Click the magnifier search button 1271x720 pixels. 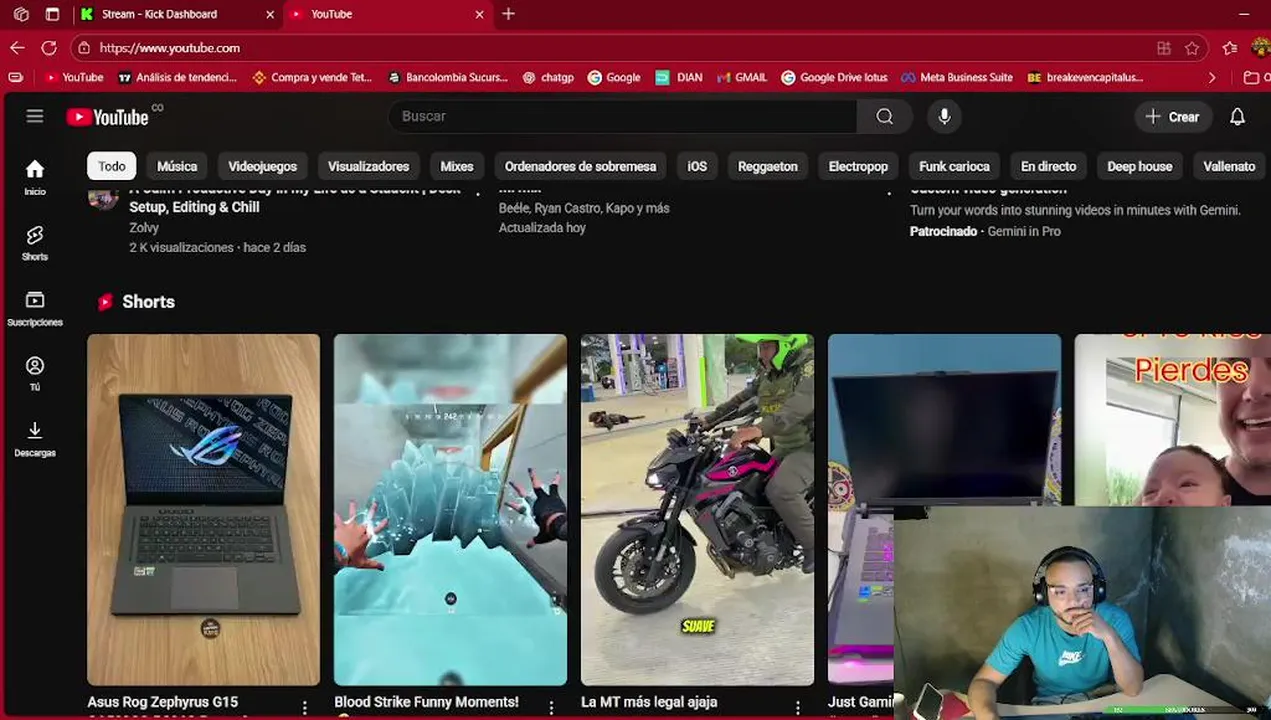884,116
